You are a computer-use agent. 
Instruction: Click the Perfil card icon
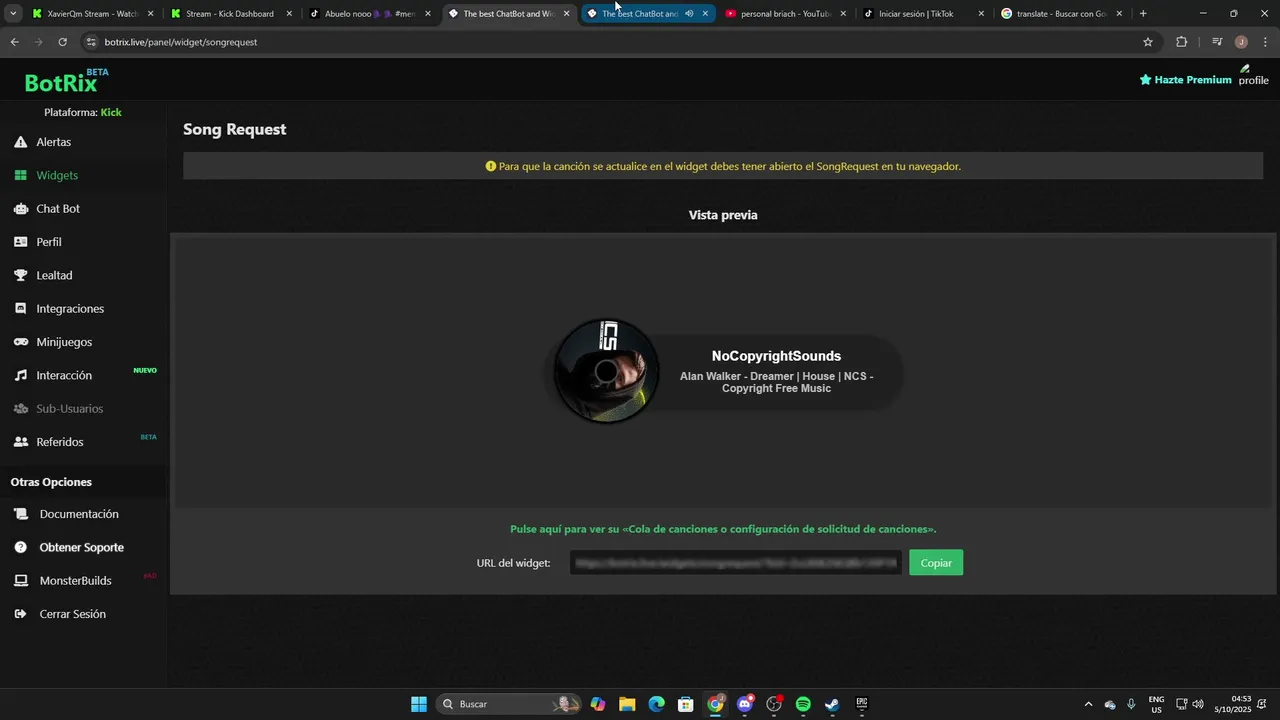click(x=21, y=242)
